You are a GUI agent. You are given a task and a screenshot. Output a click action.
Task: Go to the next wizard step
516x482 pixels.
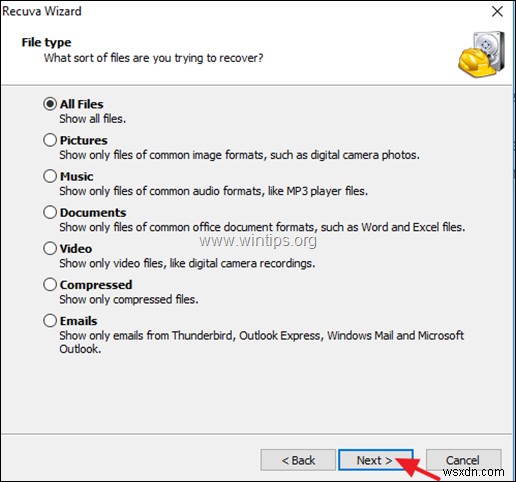point(376,460)
